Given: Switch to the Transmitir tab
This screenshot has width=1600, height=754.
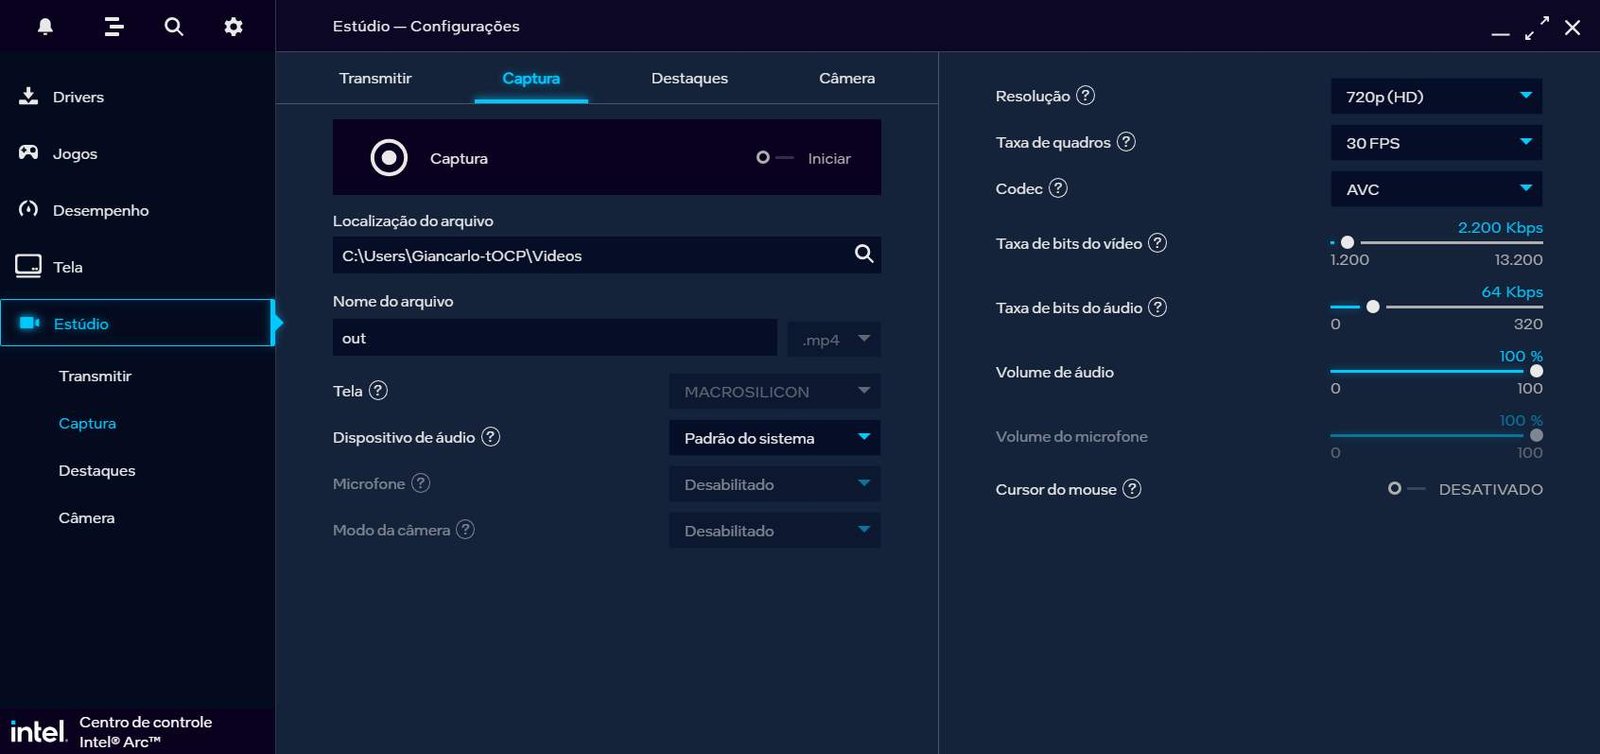Looking at the screenshot, I should point(375,78).
